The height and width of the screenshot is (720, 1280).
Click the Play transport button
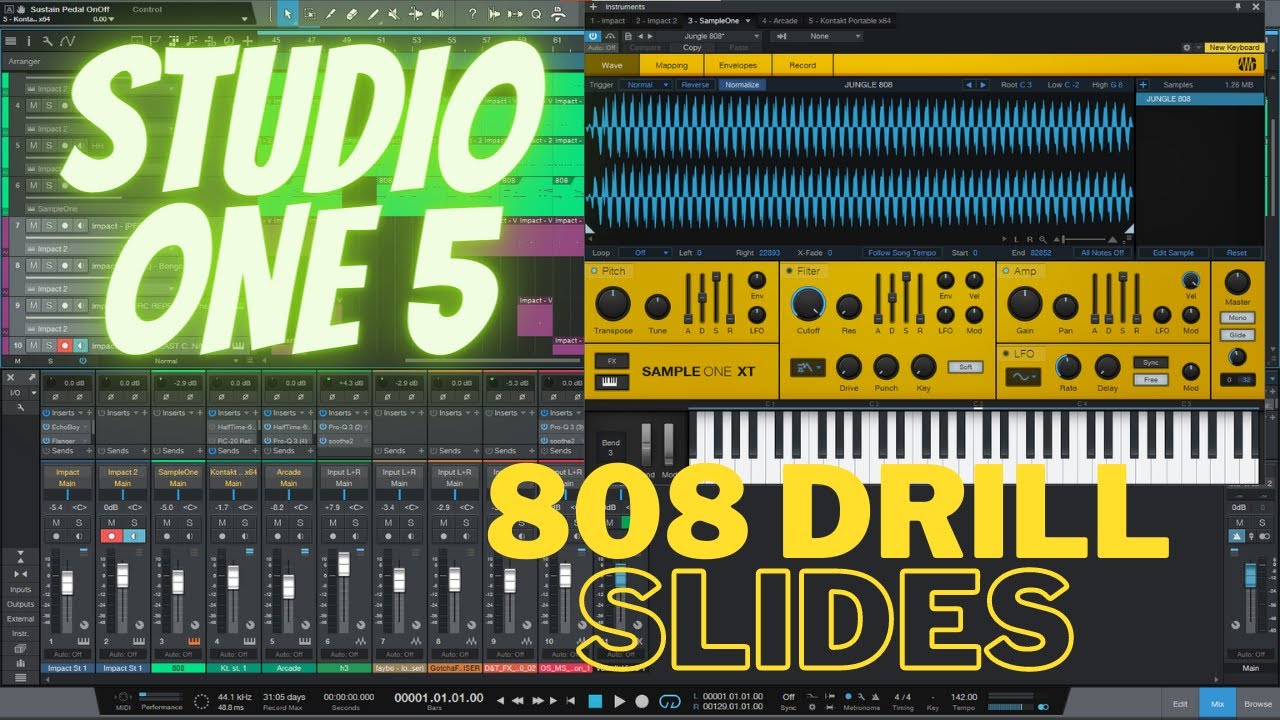(x=619, y=701)
